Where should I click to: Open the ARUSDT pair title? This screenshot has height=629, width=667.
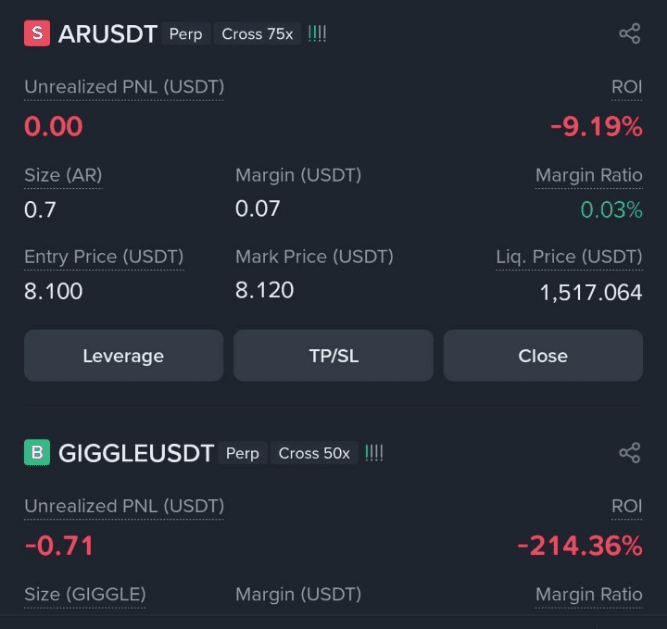click(x=108, y=34)
